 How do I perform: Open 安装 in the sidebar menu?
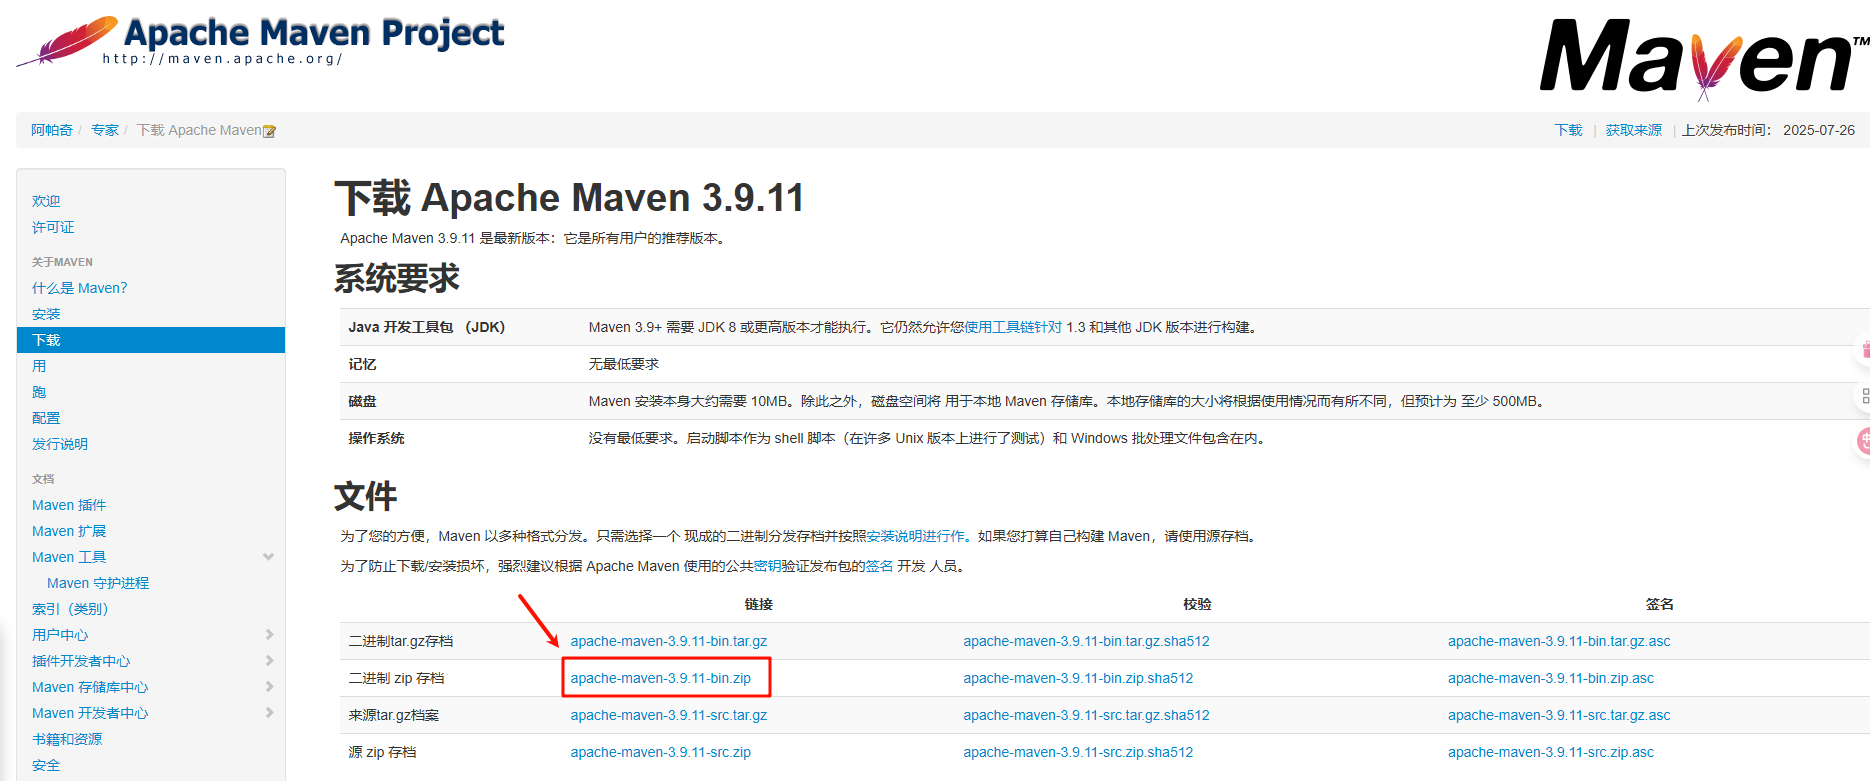pos(46,314)
